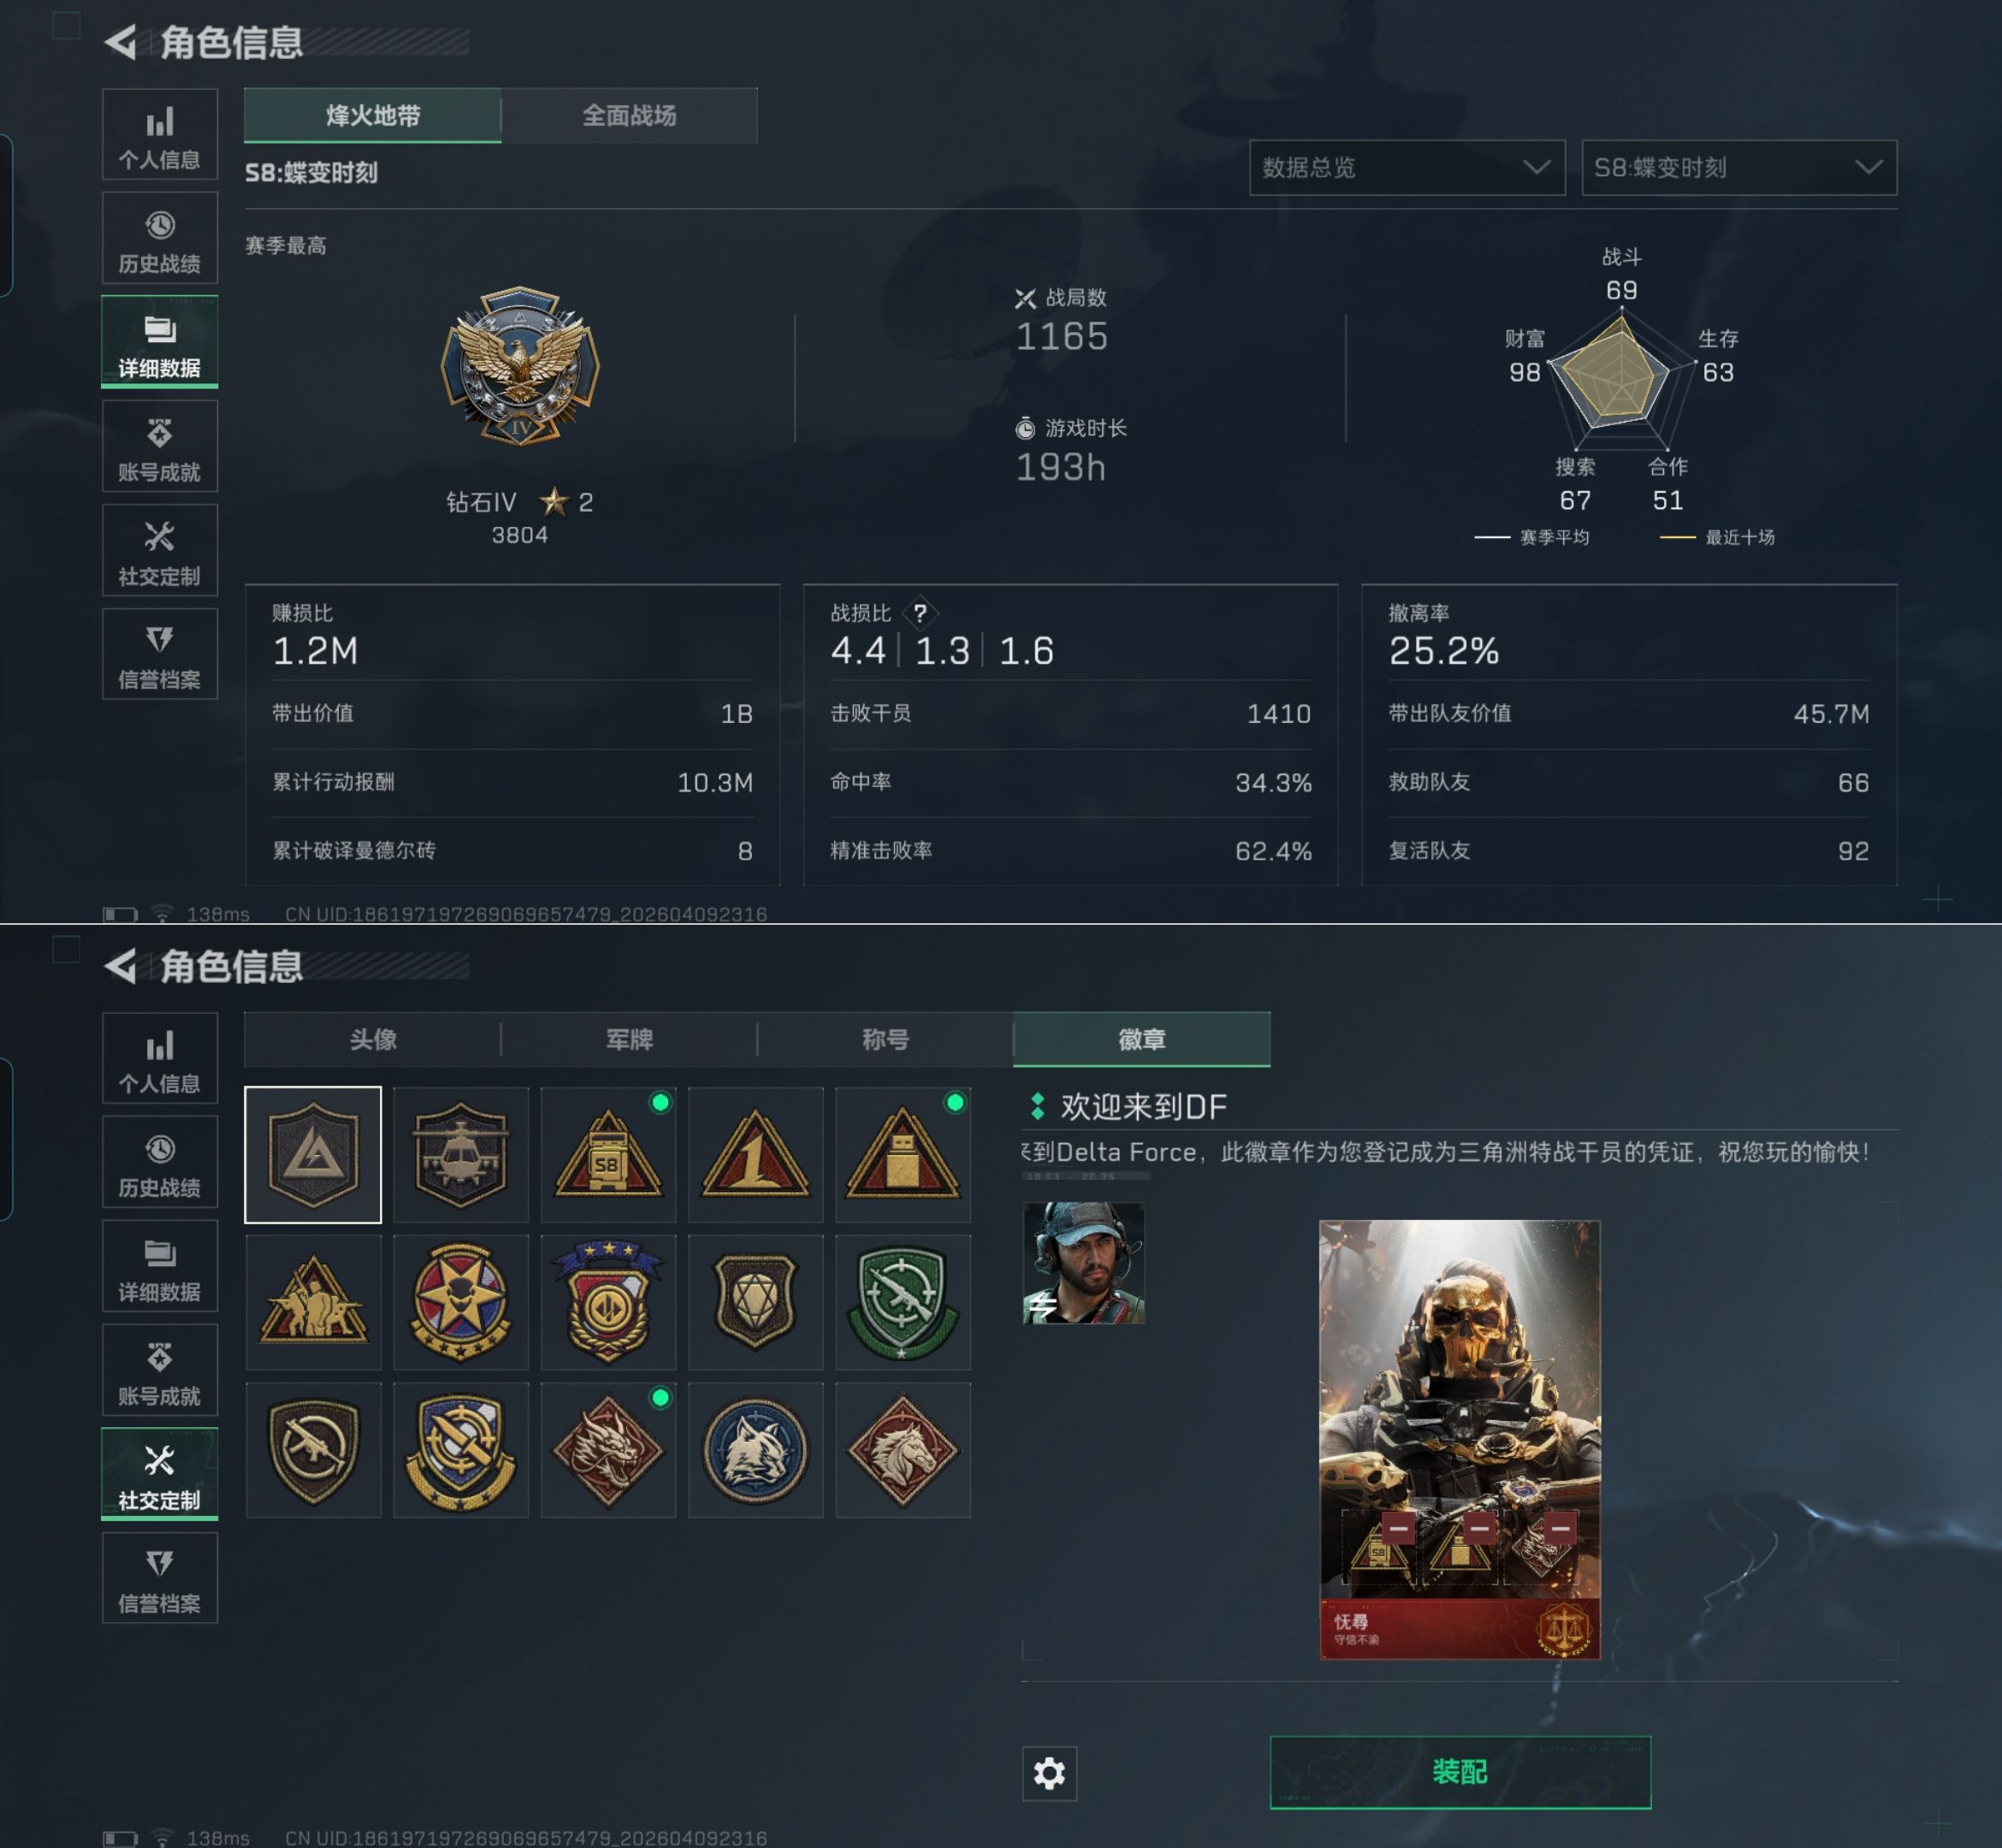This screenshot has width=2002, height=1848.
Task: Remove the first equipped badge with minus
Action: [1399, 1529]
